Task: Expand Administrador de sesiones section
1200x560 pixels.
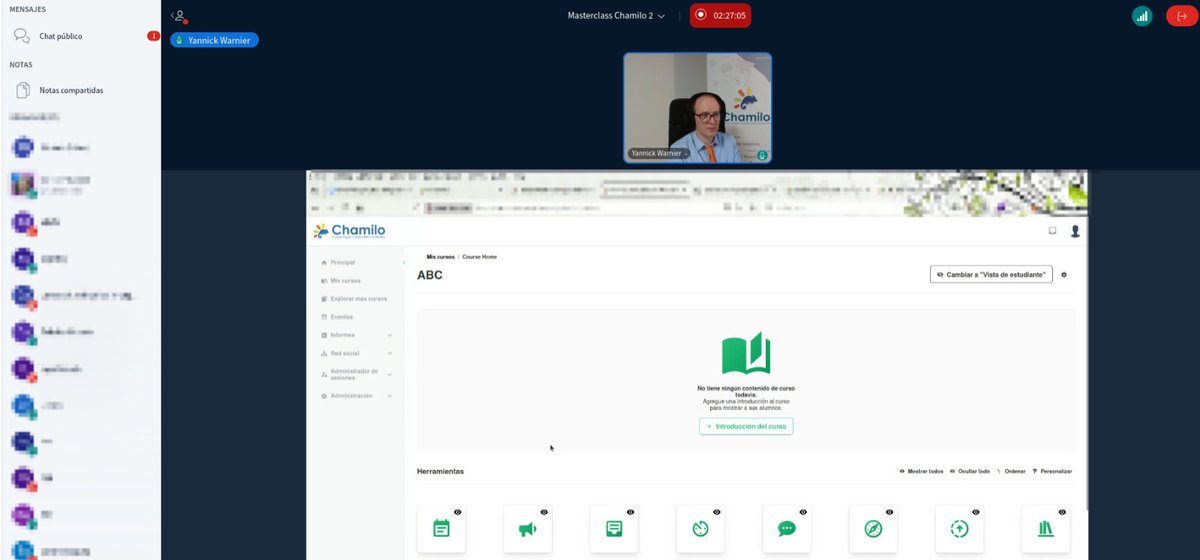Action: (356, 374)
